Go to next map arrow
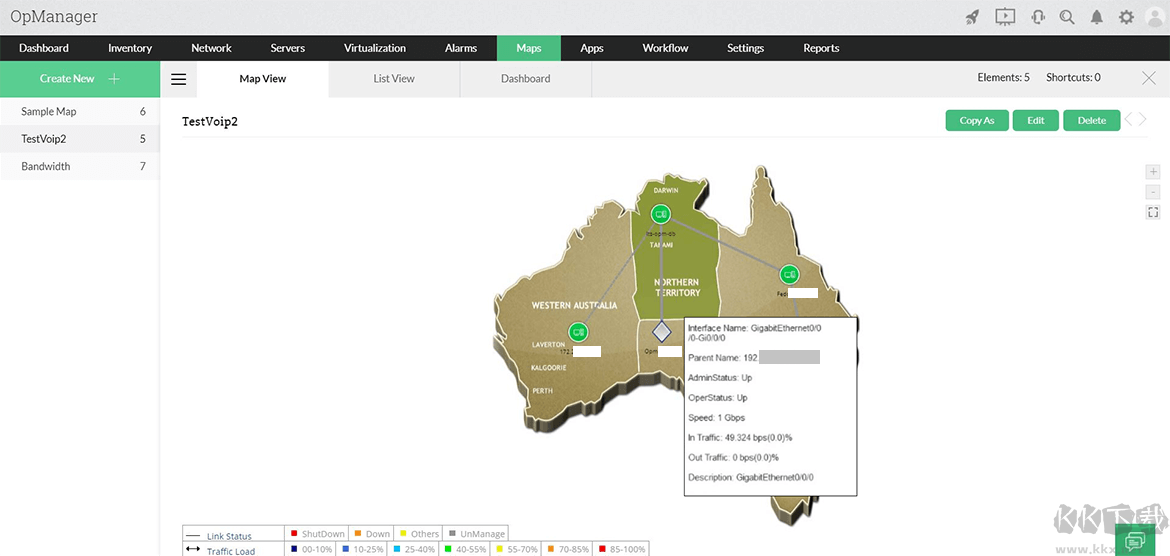The height and width of the screenshot is (556, 1170). pos(1142,119)
